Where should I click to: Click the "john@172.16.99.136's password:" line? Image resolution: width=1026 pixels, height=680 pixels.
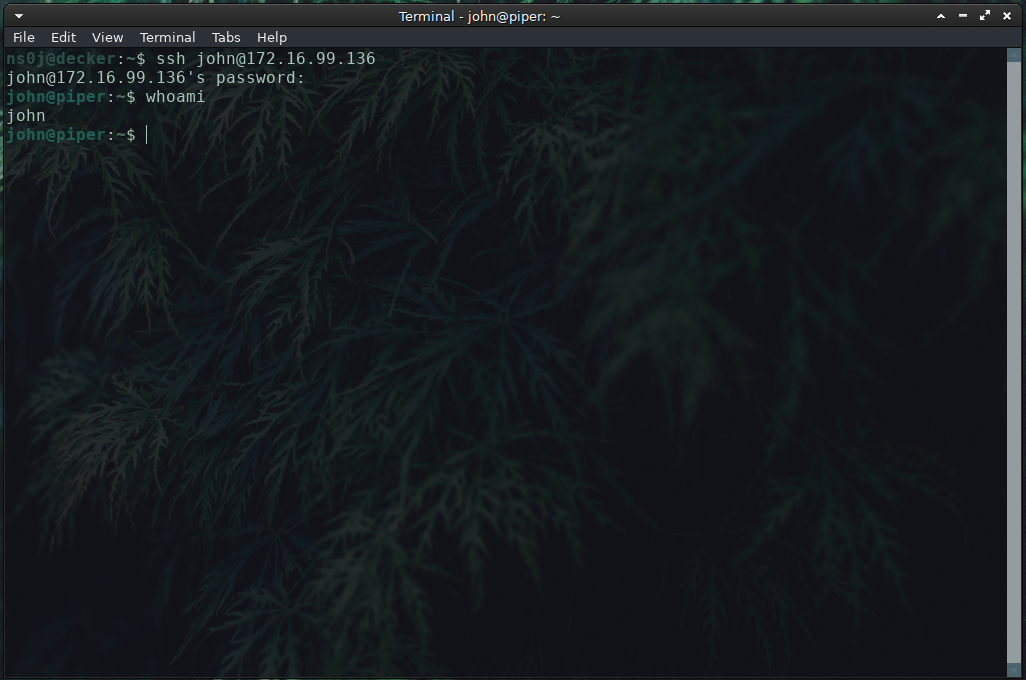[x=156, y=78]
